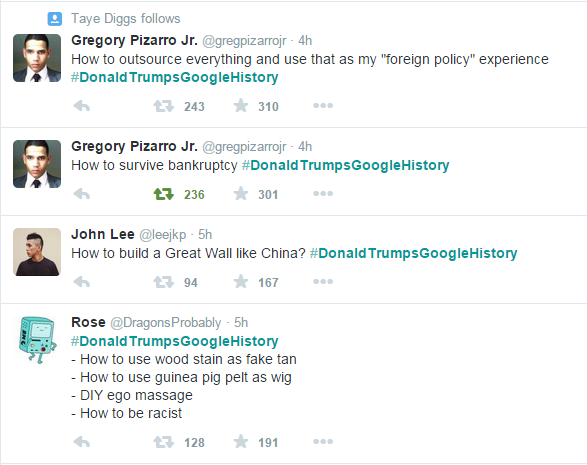The height and width of the screenshot is (465, 587).
Task: Open more options on Rose's tweet
Action: [323, 442]
